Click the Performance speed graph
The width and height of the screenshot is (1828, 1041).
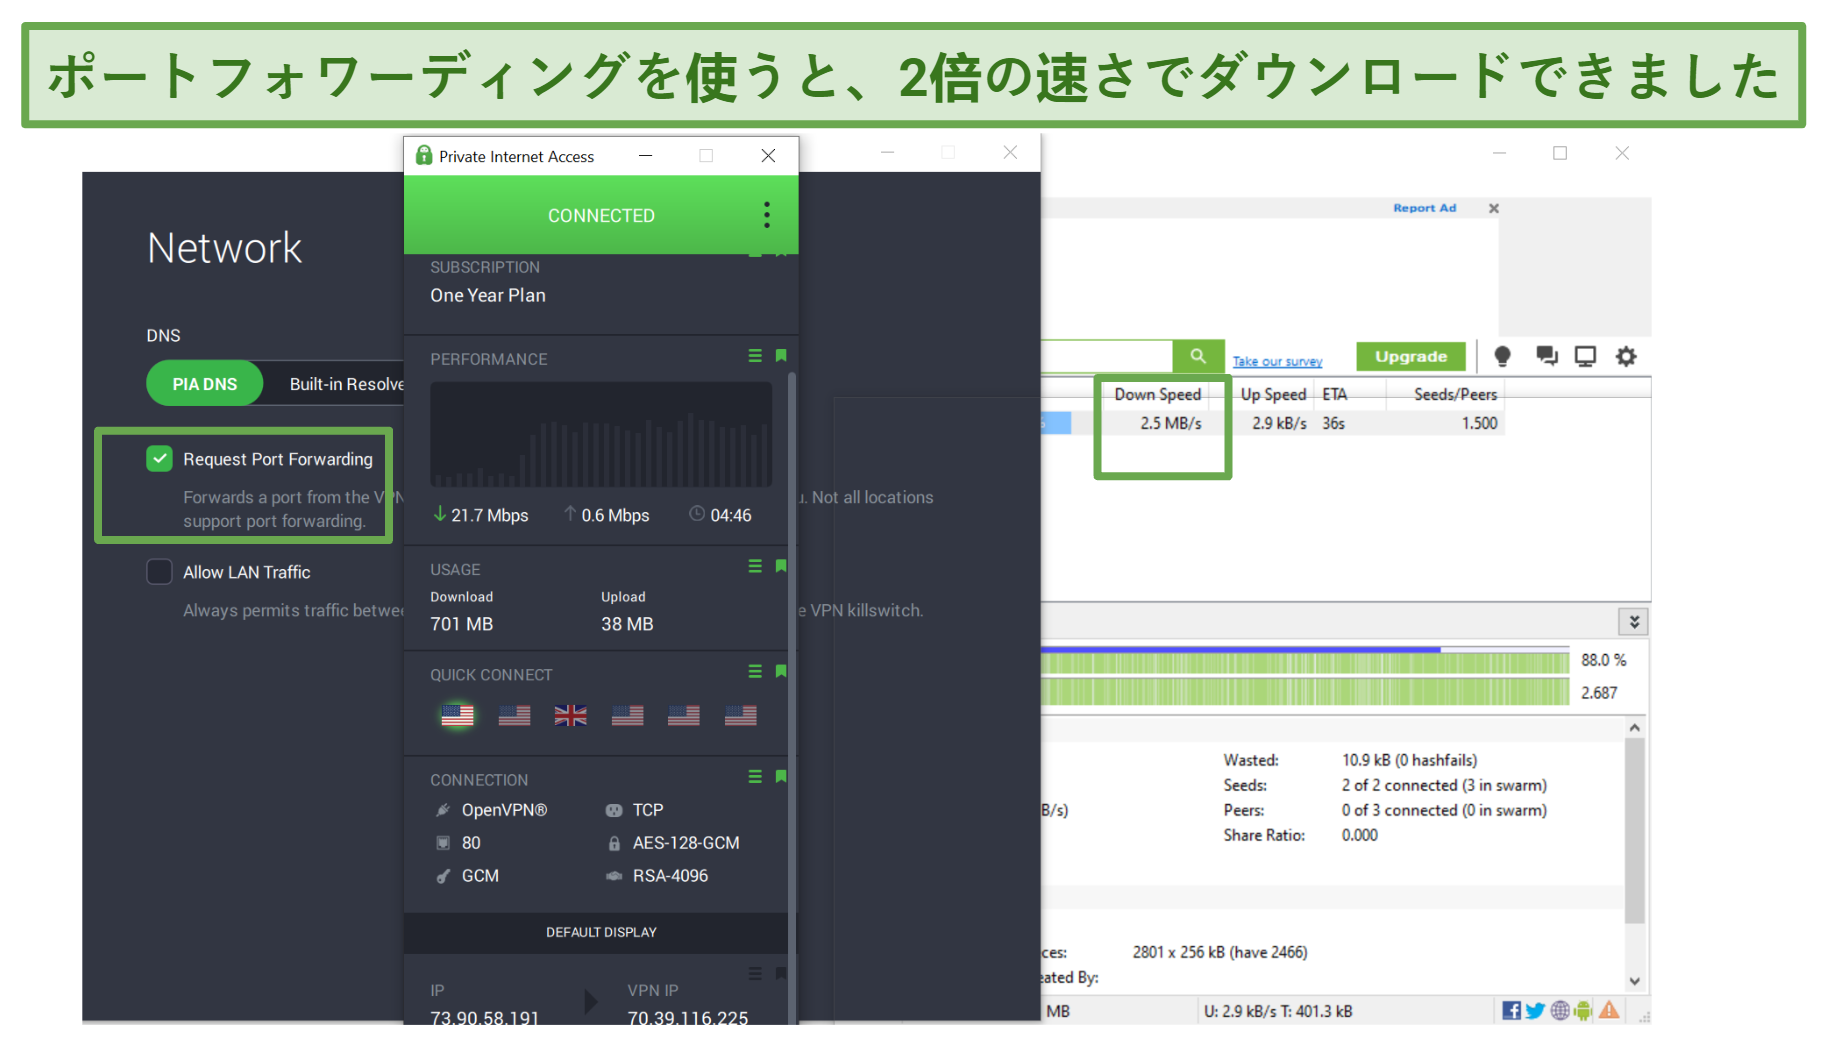601,434
